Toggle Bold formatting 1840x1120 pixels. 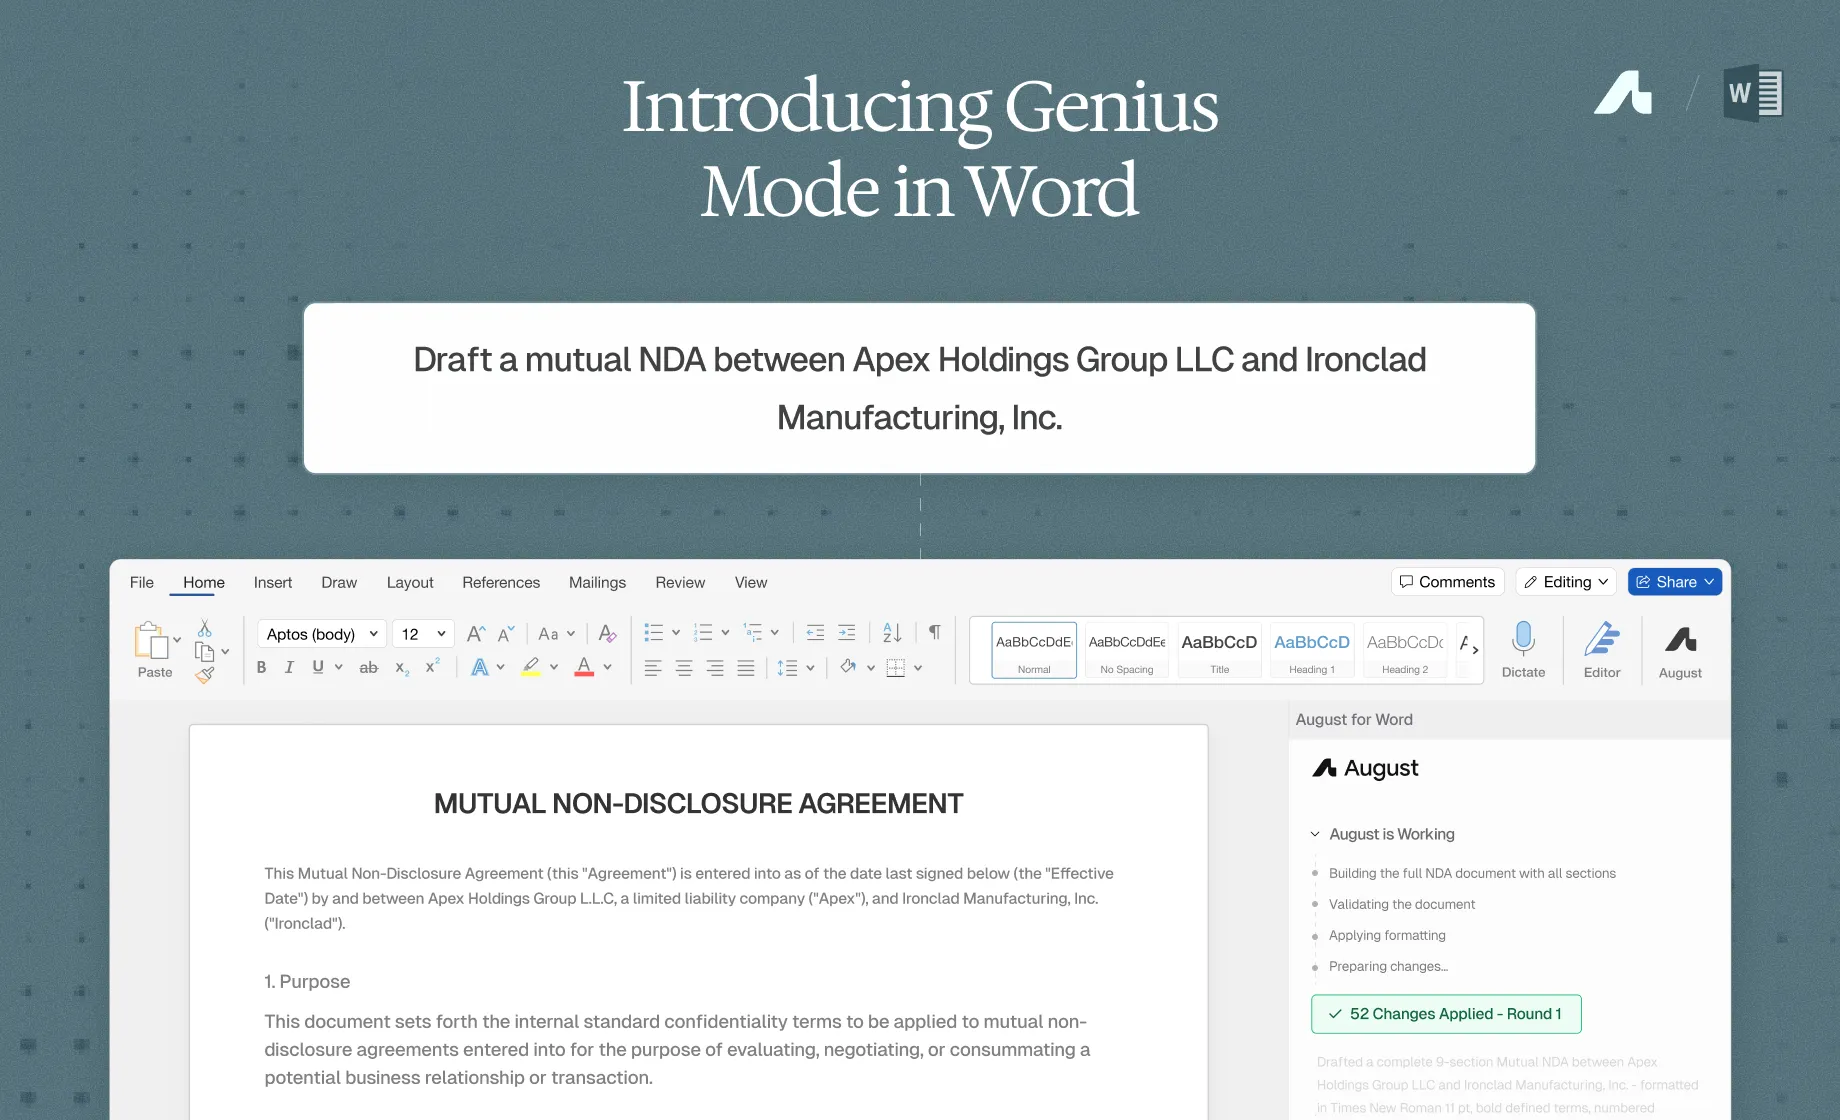[x=262, y=667]
